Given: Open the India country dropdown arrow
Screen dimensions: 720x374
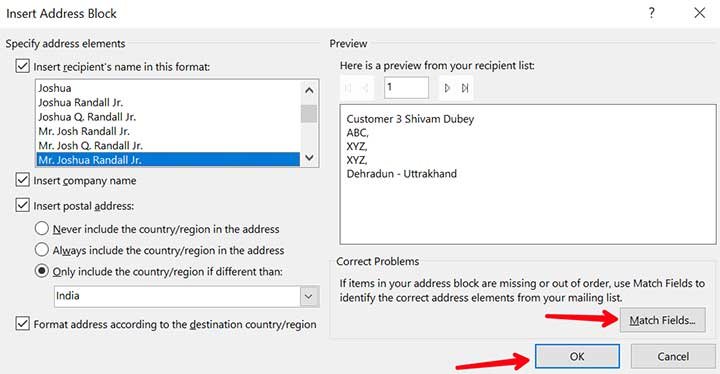Looking at the screenshot, I should [x=309, y=296].
